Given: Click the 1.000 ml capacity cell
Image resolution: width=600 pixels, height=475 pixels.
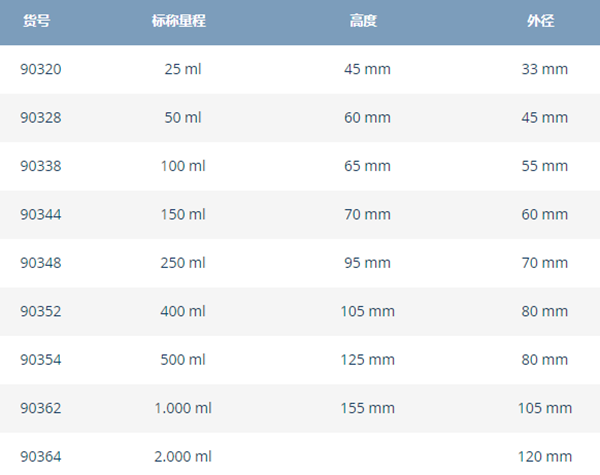Looking at the screenshot, I should click(183, 408).
